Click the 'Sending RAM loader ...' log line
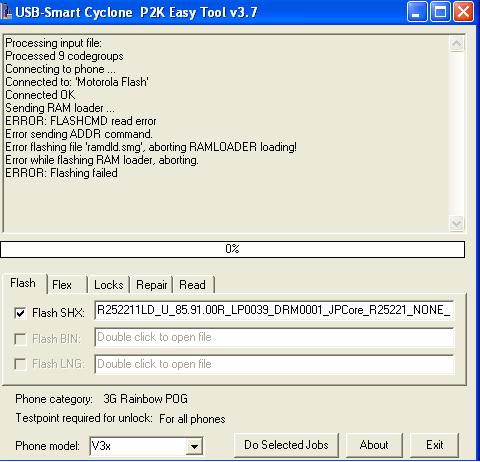Screen dimensions: 480x462 (60, 108)
